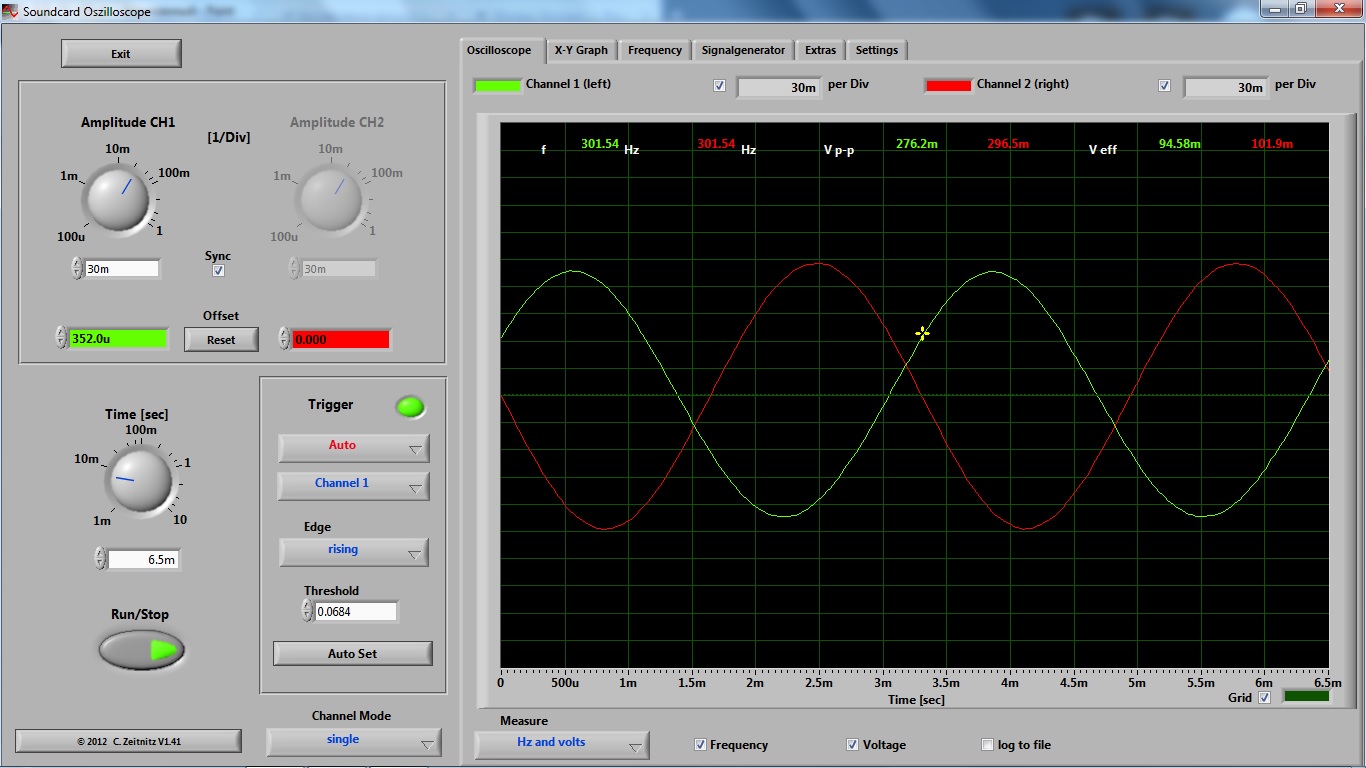
Task: Disable the Grid checkbox
Action: tap(1264, 698)
